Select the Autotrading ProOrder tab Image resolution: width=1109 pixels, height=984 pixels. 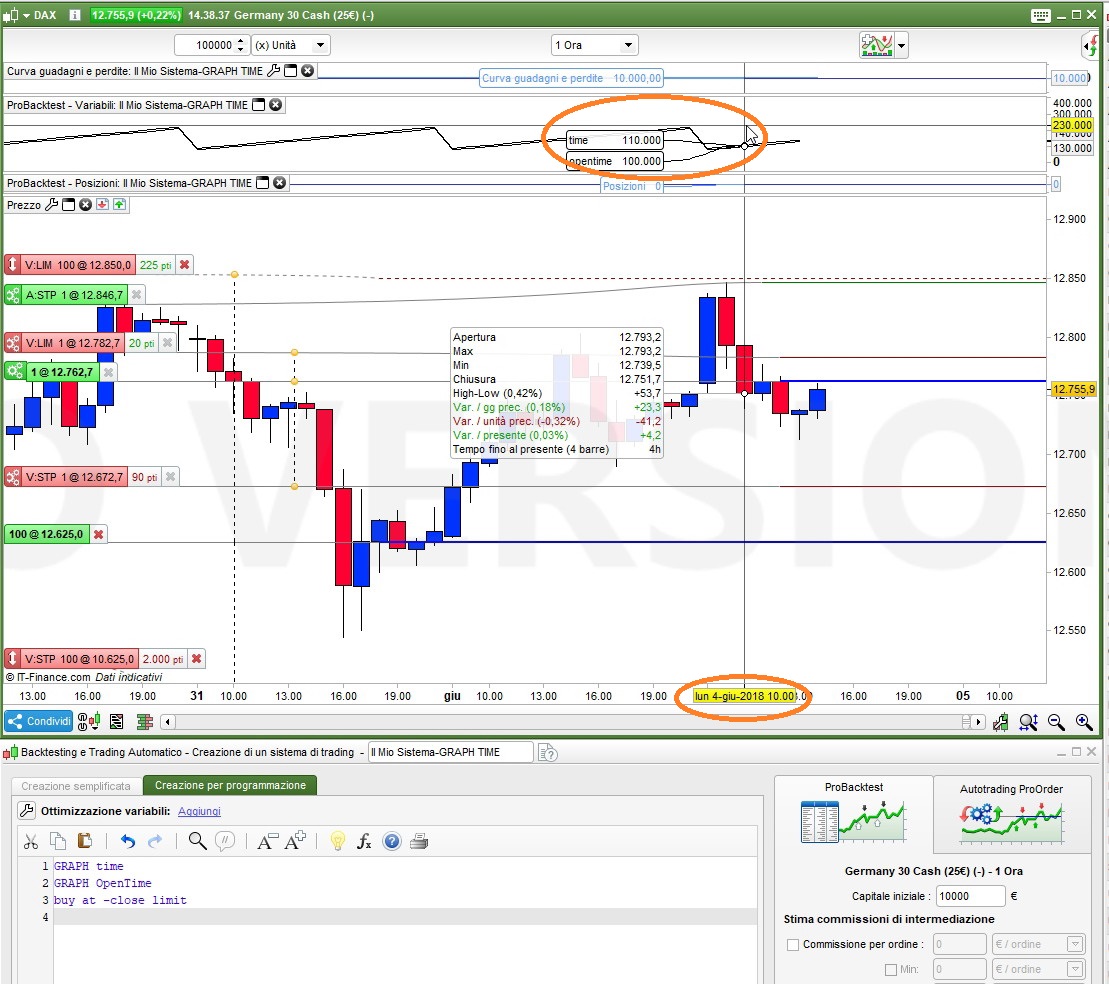[1011, 814]
